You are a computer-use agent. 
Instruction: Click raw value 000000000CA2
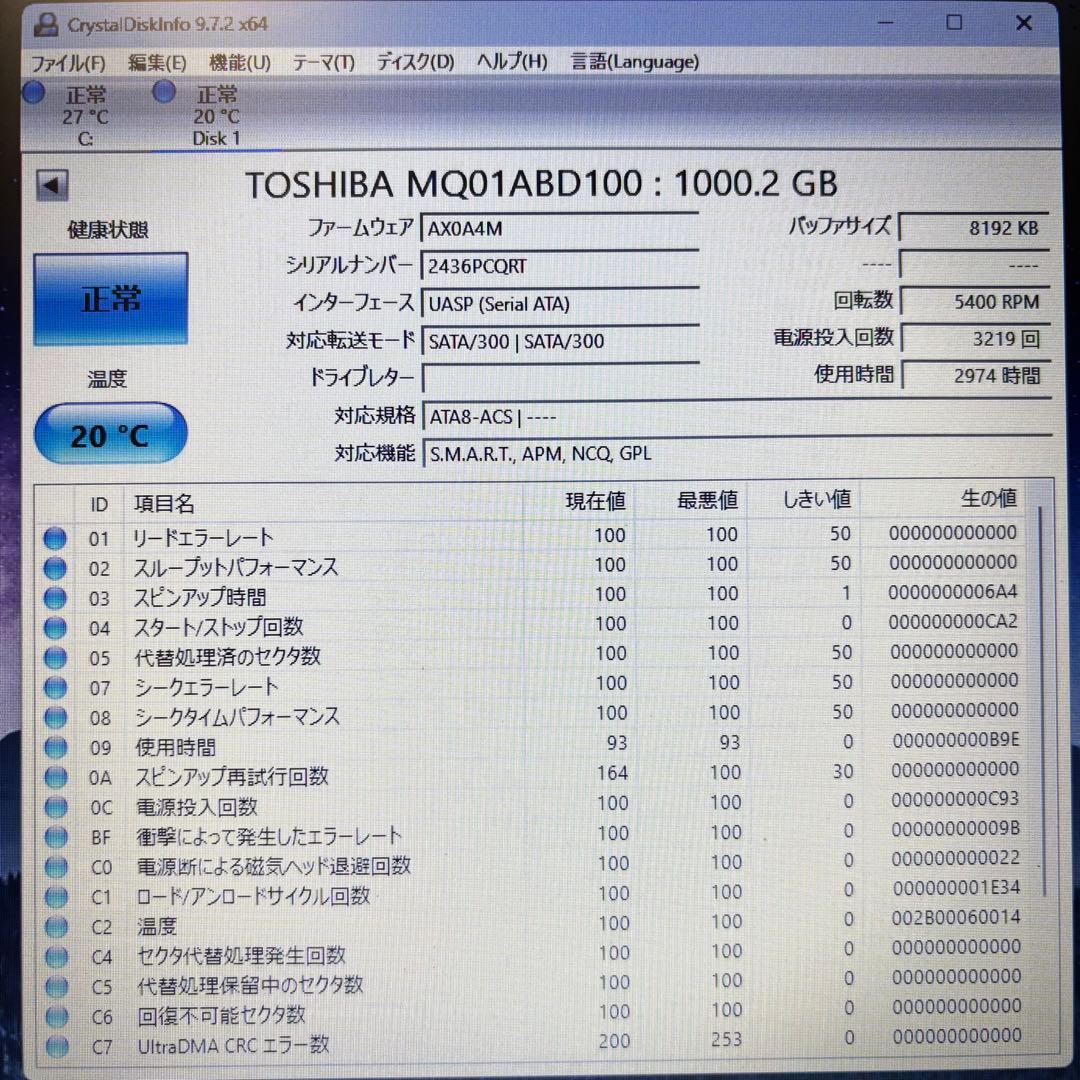[953, 622]
